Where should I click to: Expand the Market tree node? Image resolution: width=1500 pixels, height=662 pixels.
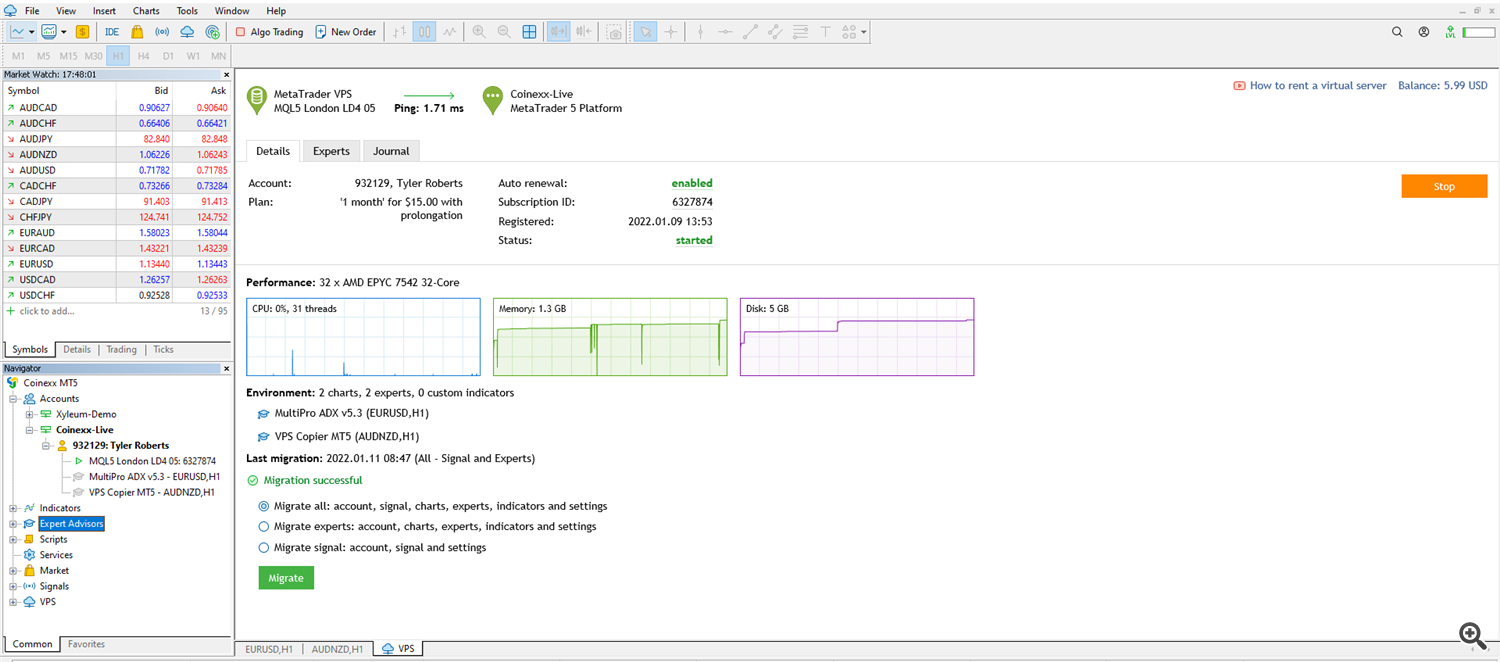click(x=14, y=570)
